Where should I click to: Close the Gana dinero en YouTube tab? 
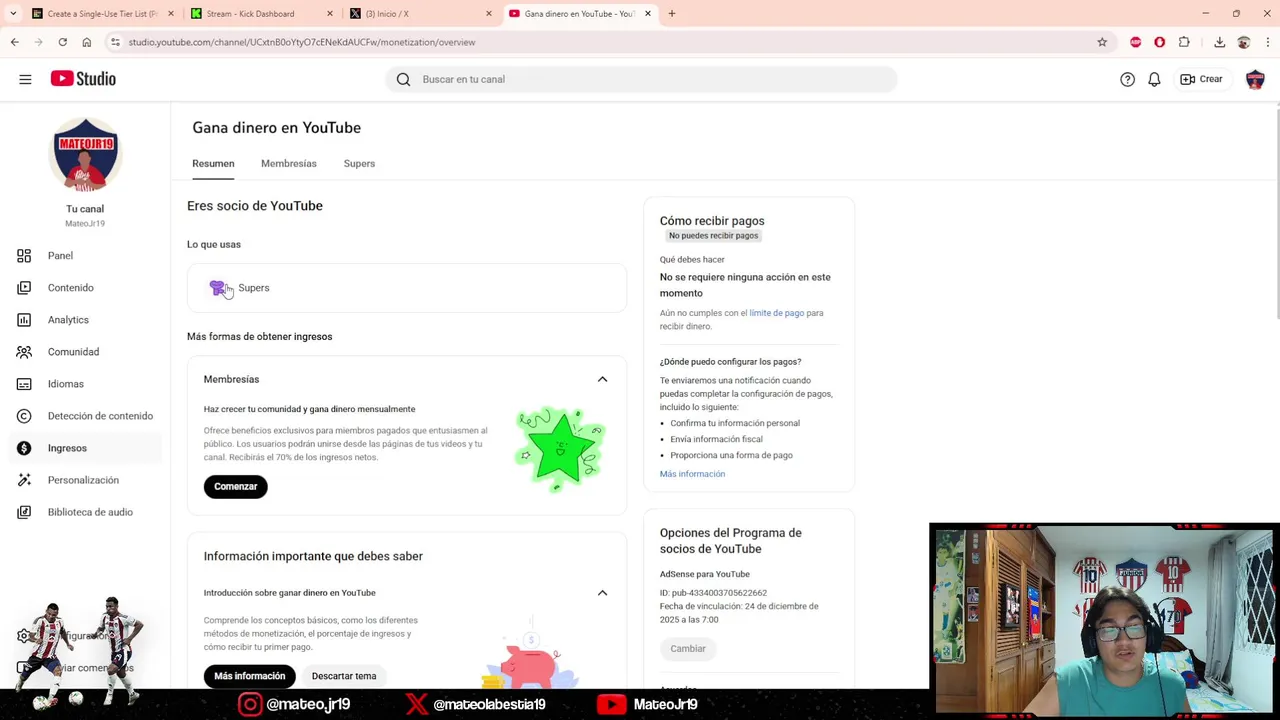point(648,14)
